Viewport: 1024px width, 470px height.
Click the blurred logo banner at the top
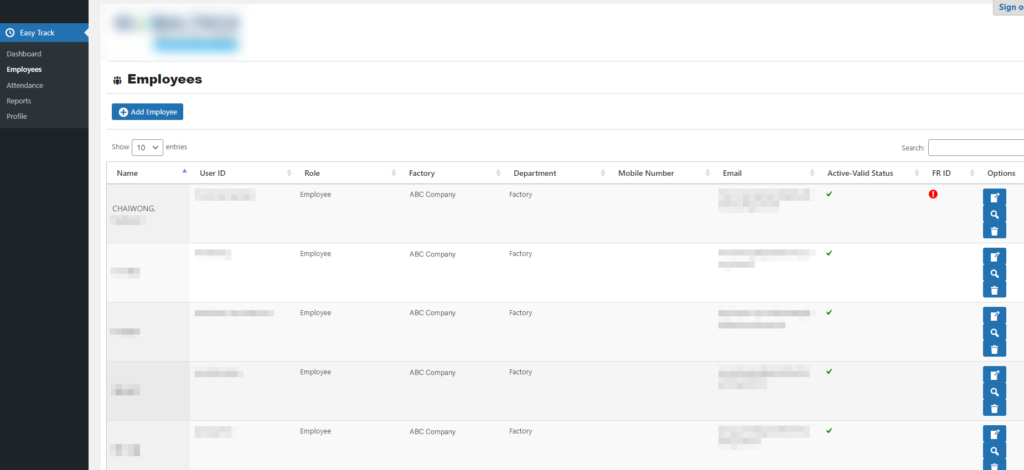coord(176,33)
